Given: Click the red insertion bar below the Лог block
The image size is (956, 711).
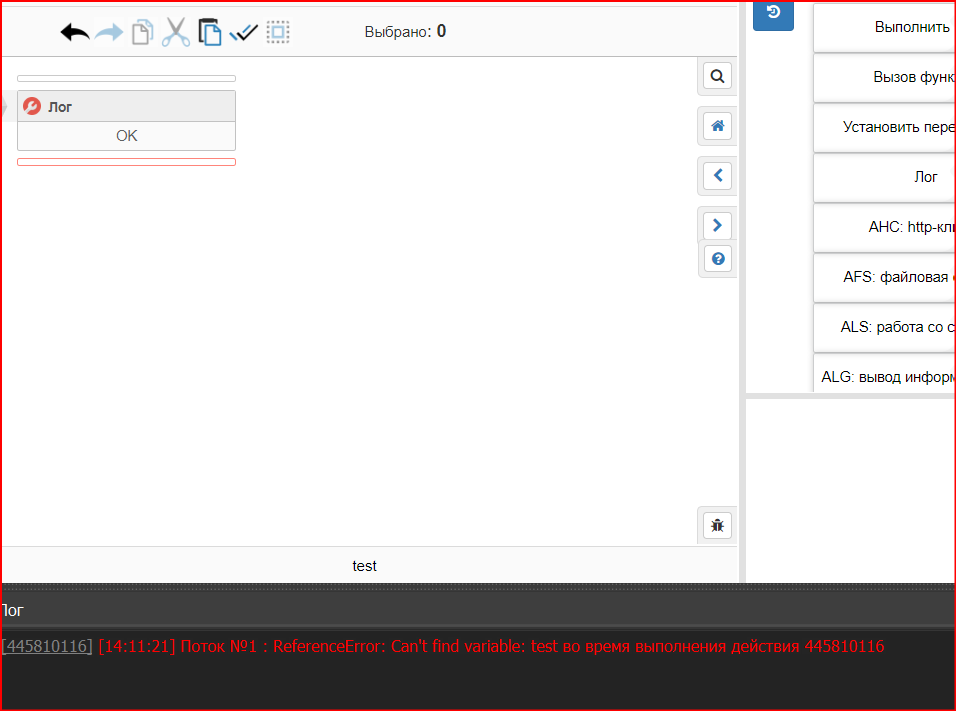Looking at the screenshot, I should [126, 161].
